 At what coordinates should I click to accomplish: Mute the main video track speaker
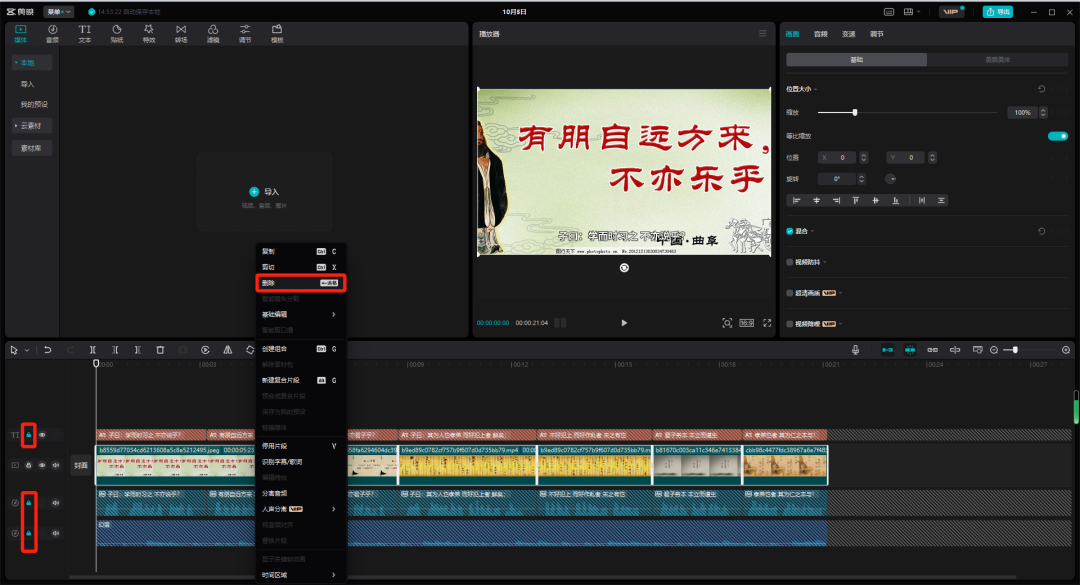(x=56, y=465)
